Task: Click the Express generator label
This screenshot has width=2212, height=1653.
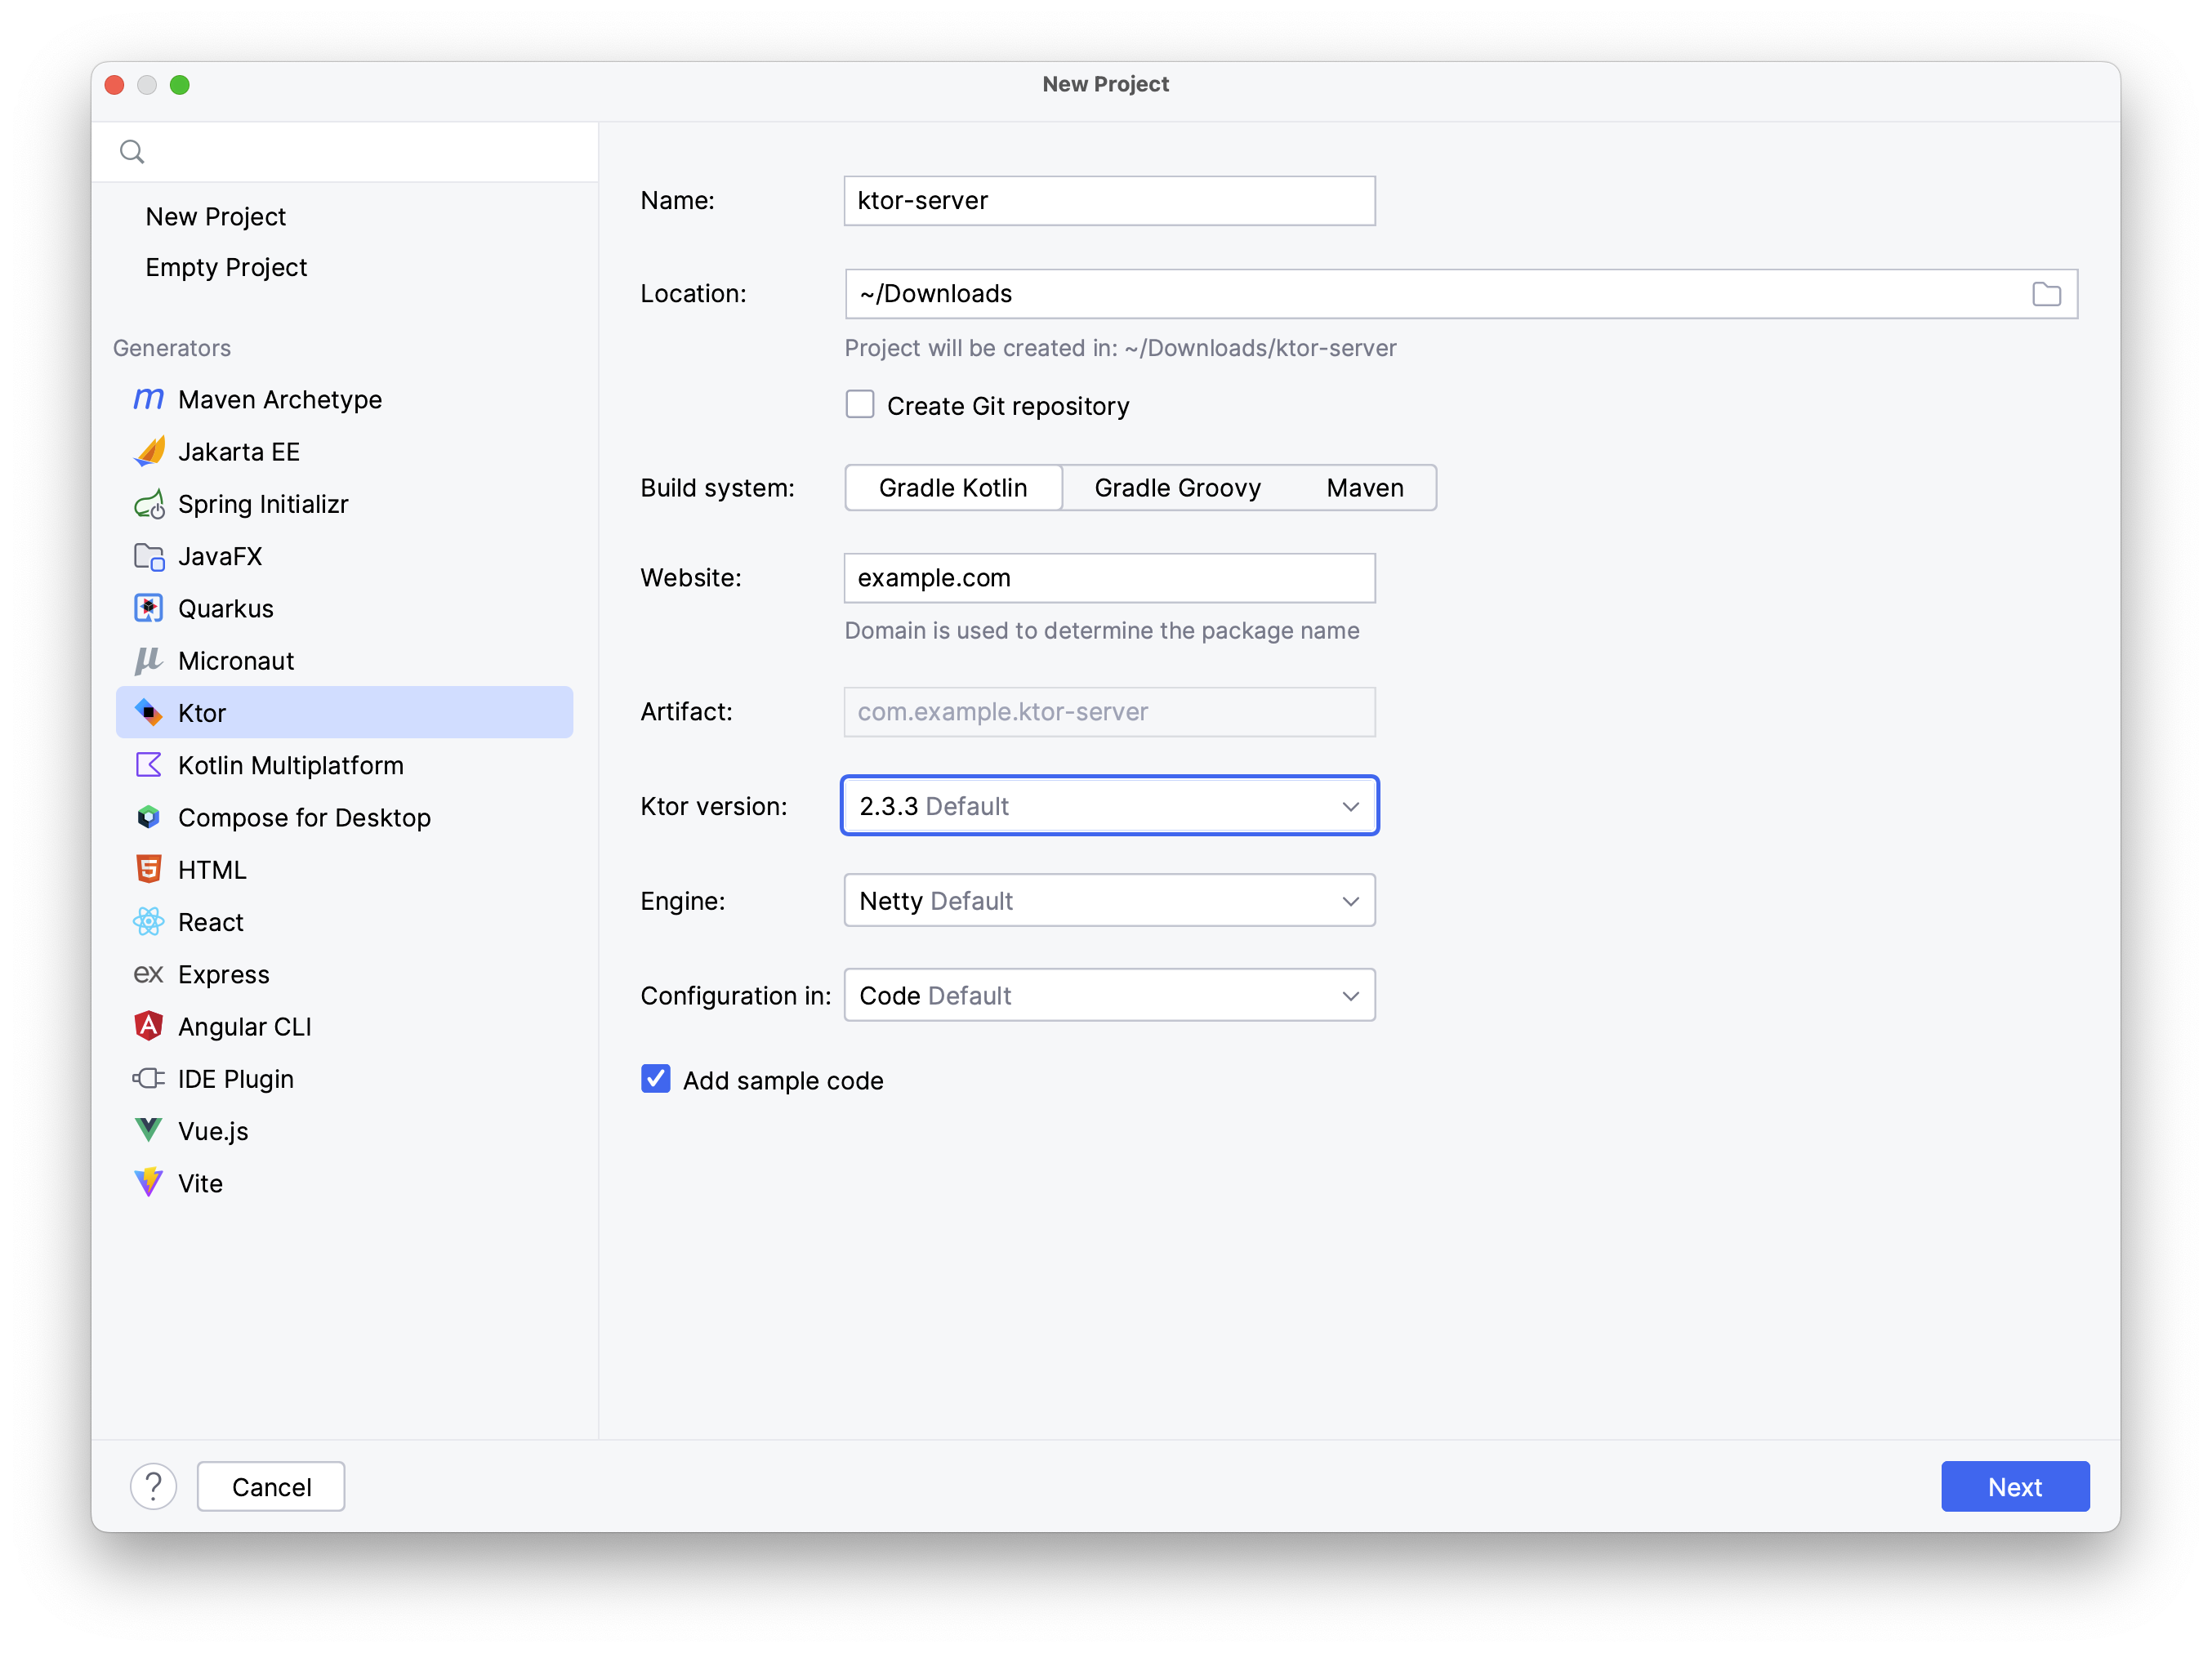Action: [224, 974]
